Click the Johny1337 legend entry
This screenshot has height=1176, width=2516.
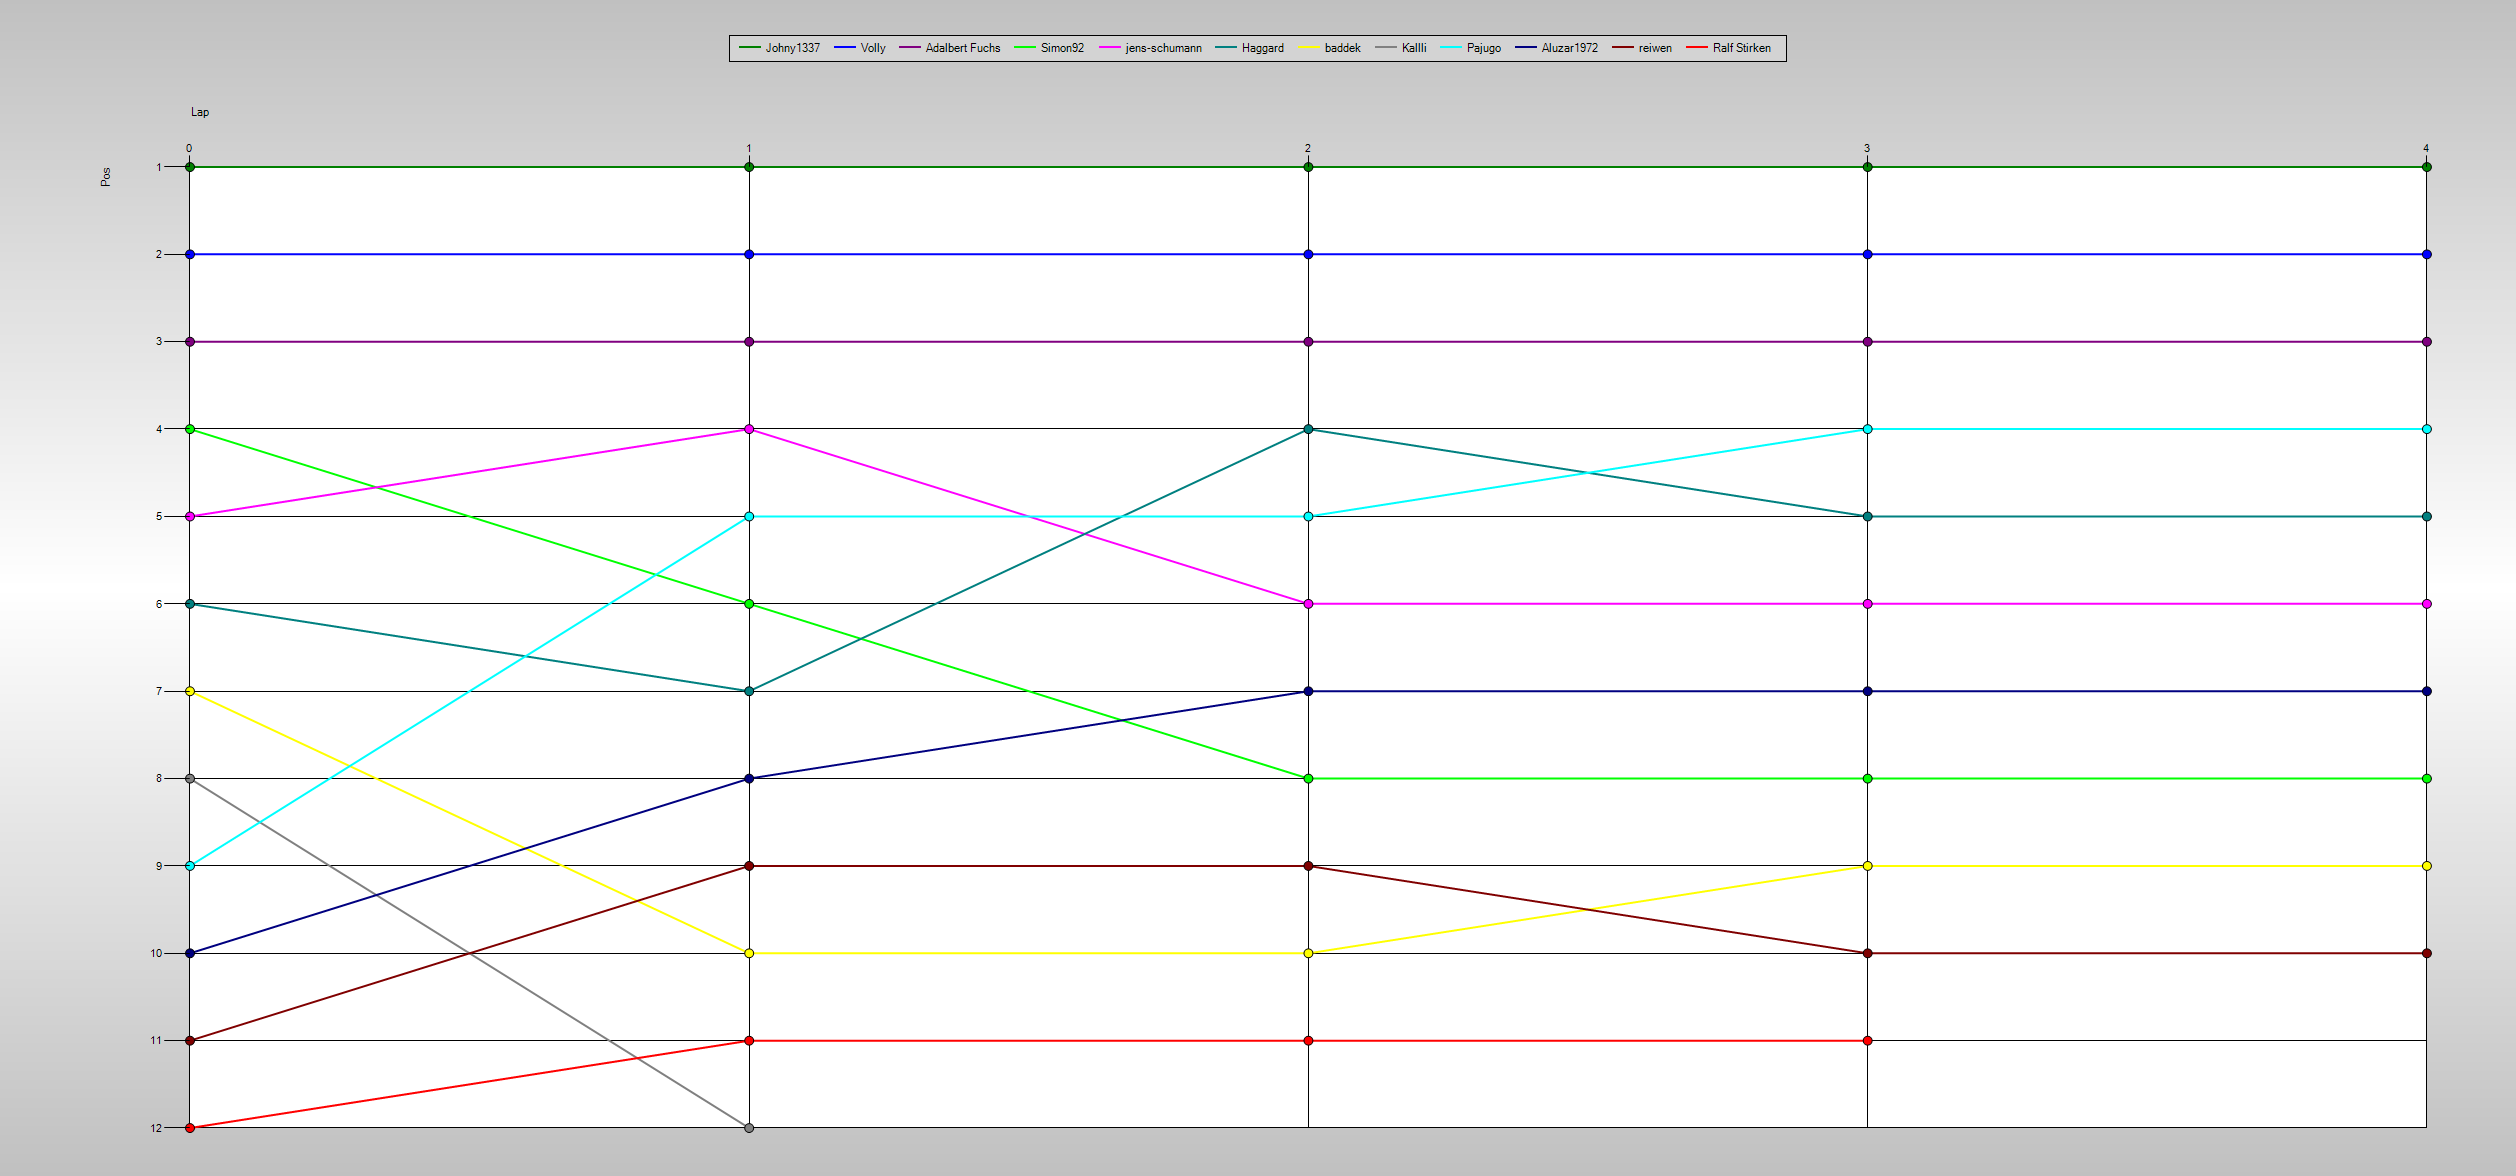pos(779,48)
